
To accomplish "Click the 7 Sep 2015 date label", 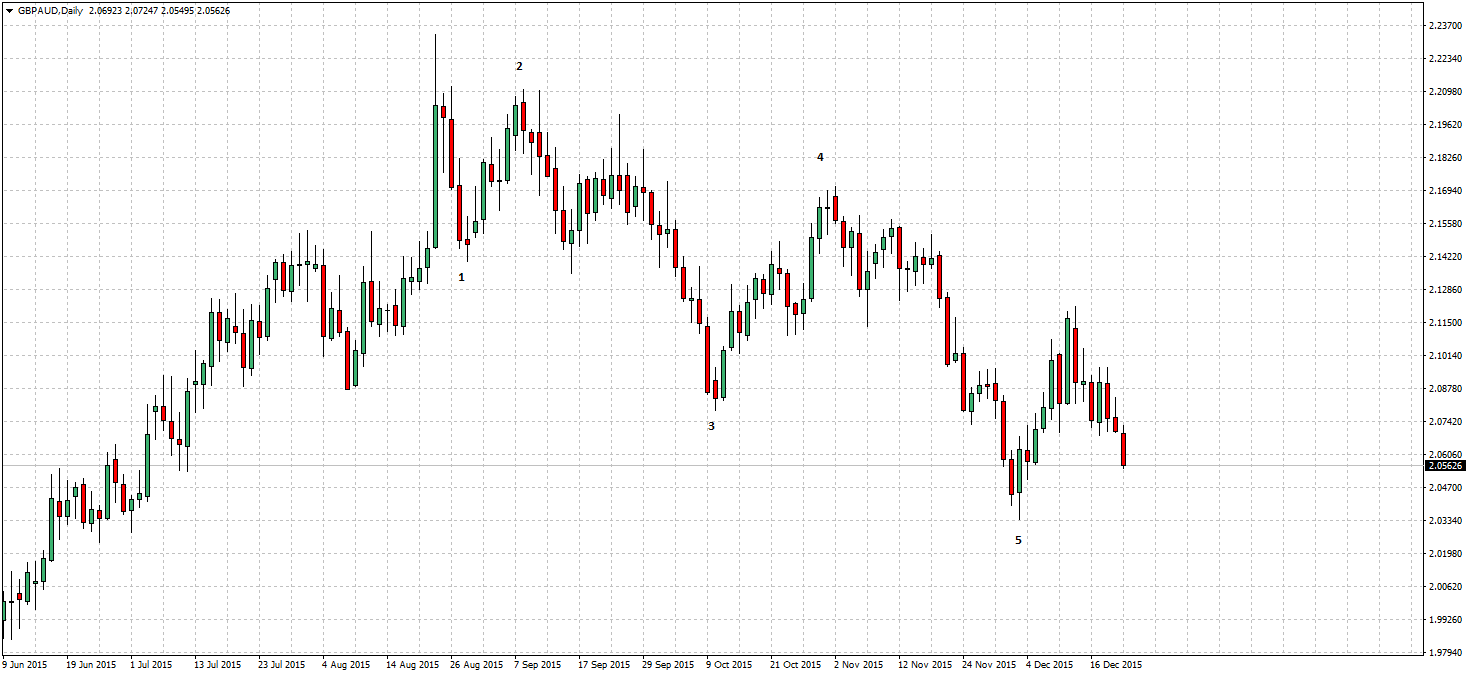I will tap(540, 664).
